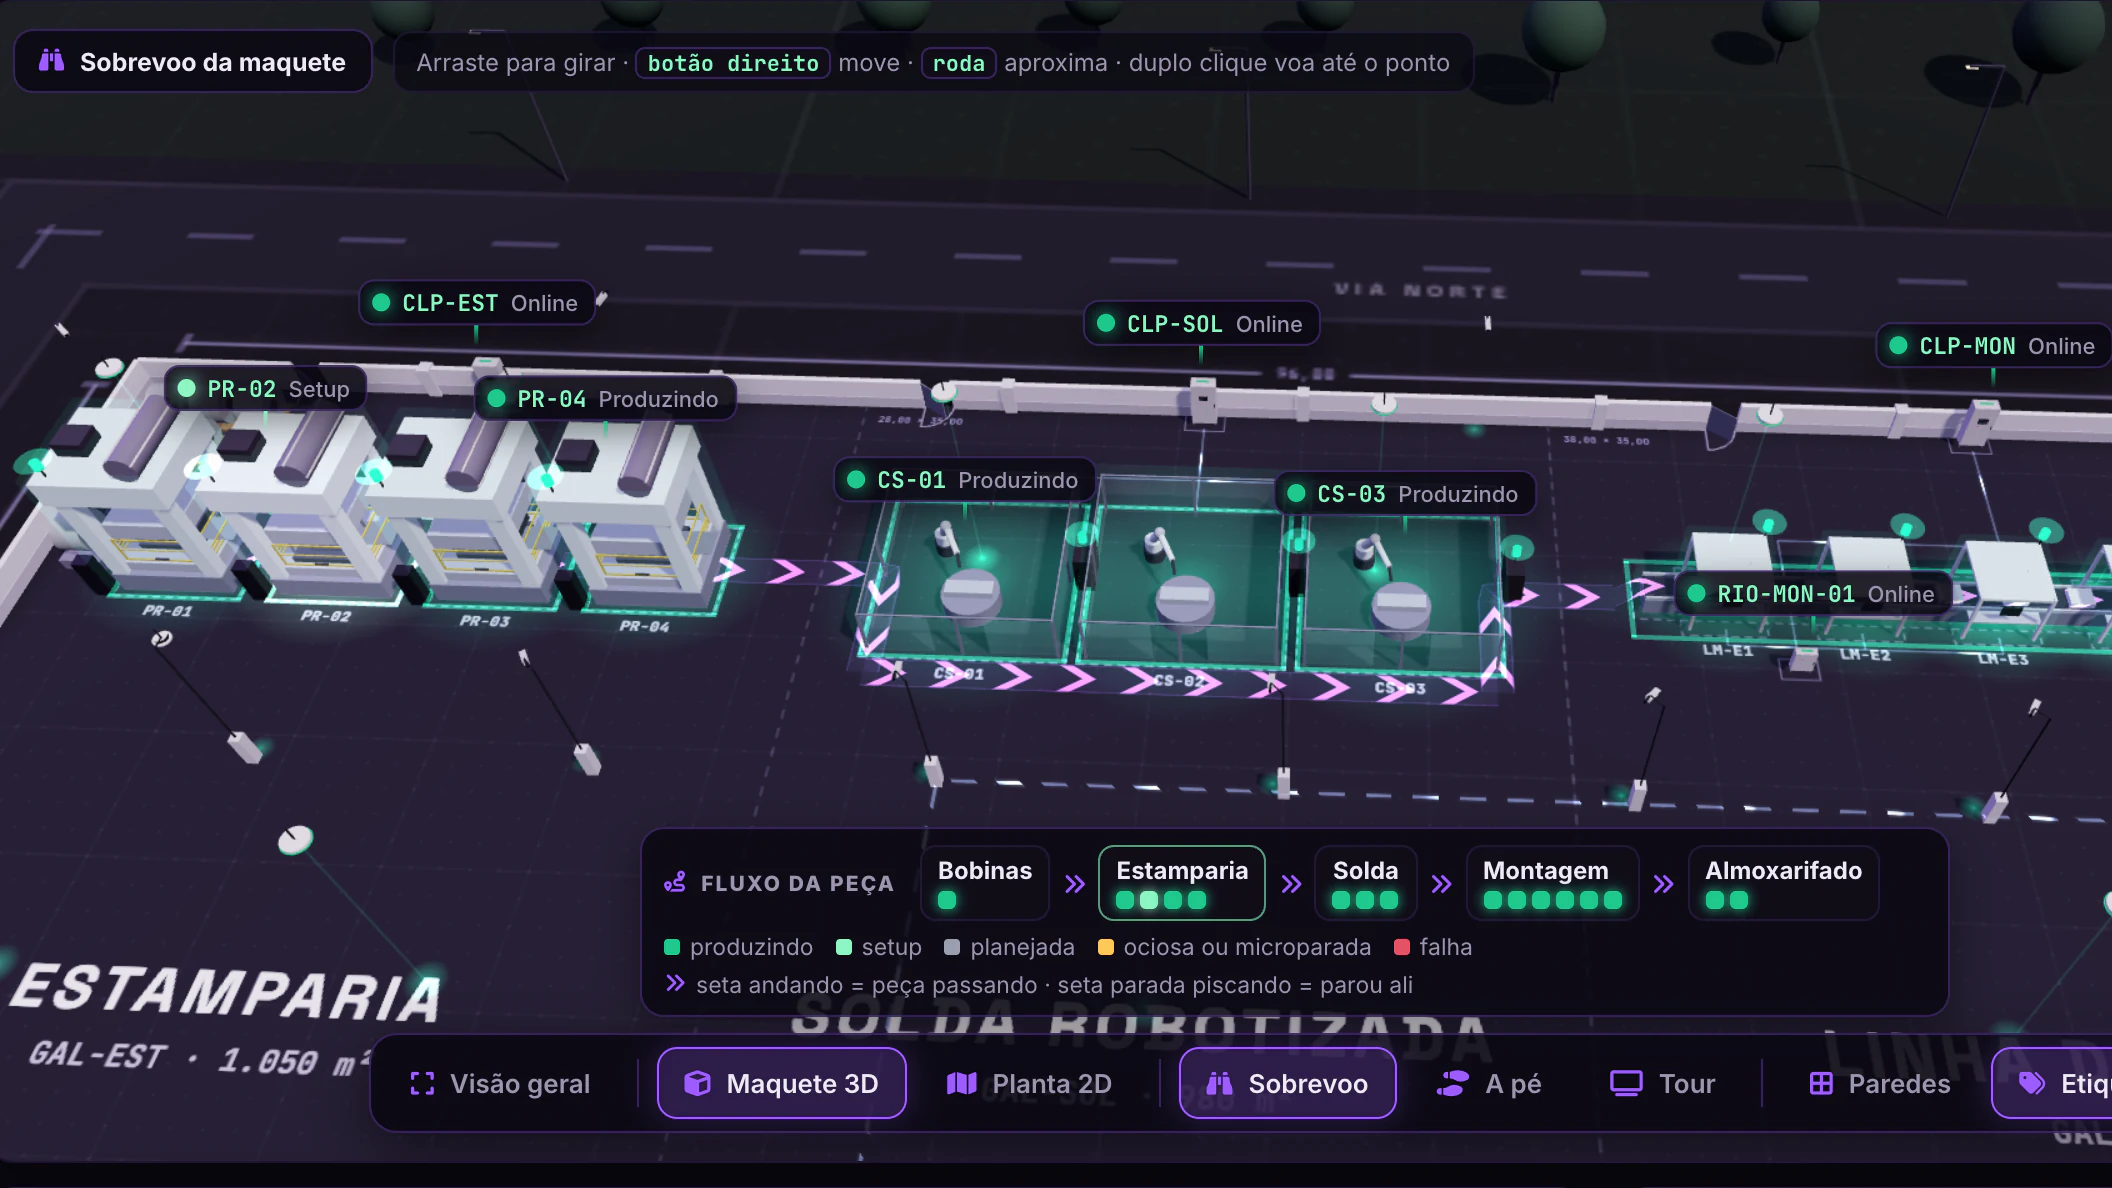The height and width of the screenshot is (1188, 2112).
Task: Click the red falha legend swatch
Action: point(1402,947)
